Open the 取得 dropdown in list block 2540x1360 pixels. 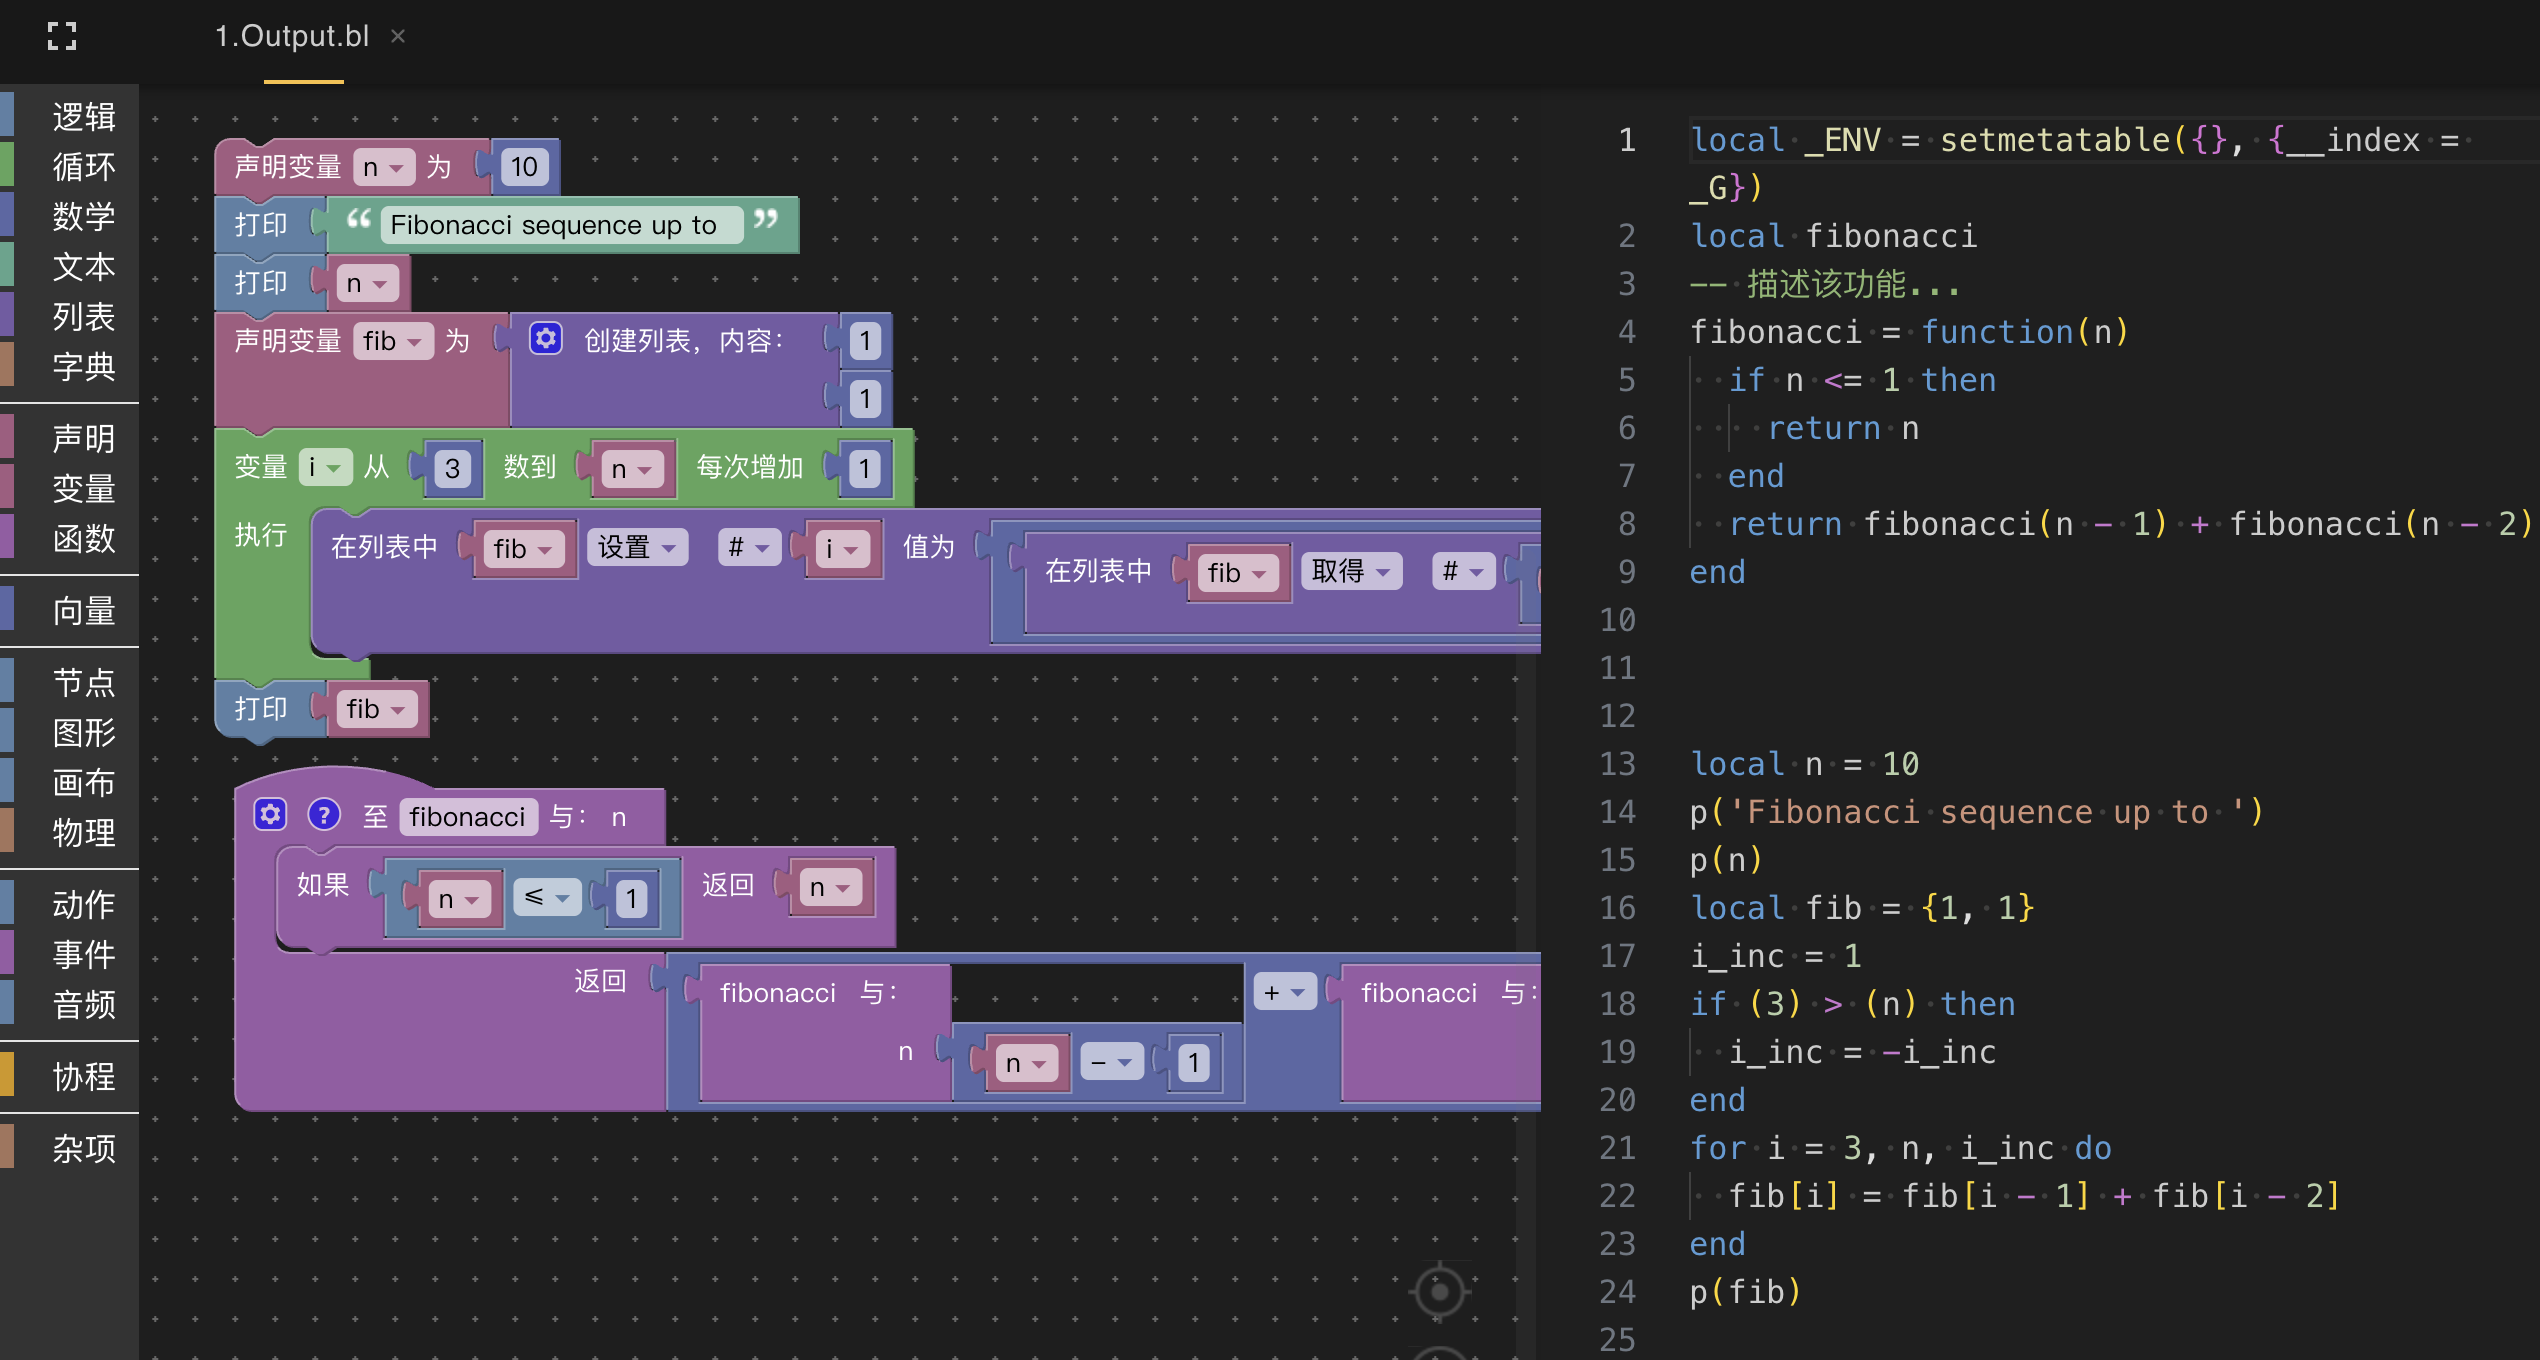[x=1351, y=571]
